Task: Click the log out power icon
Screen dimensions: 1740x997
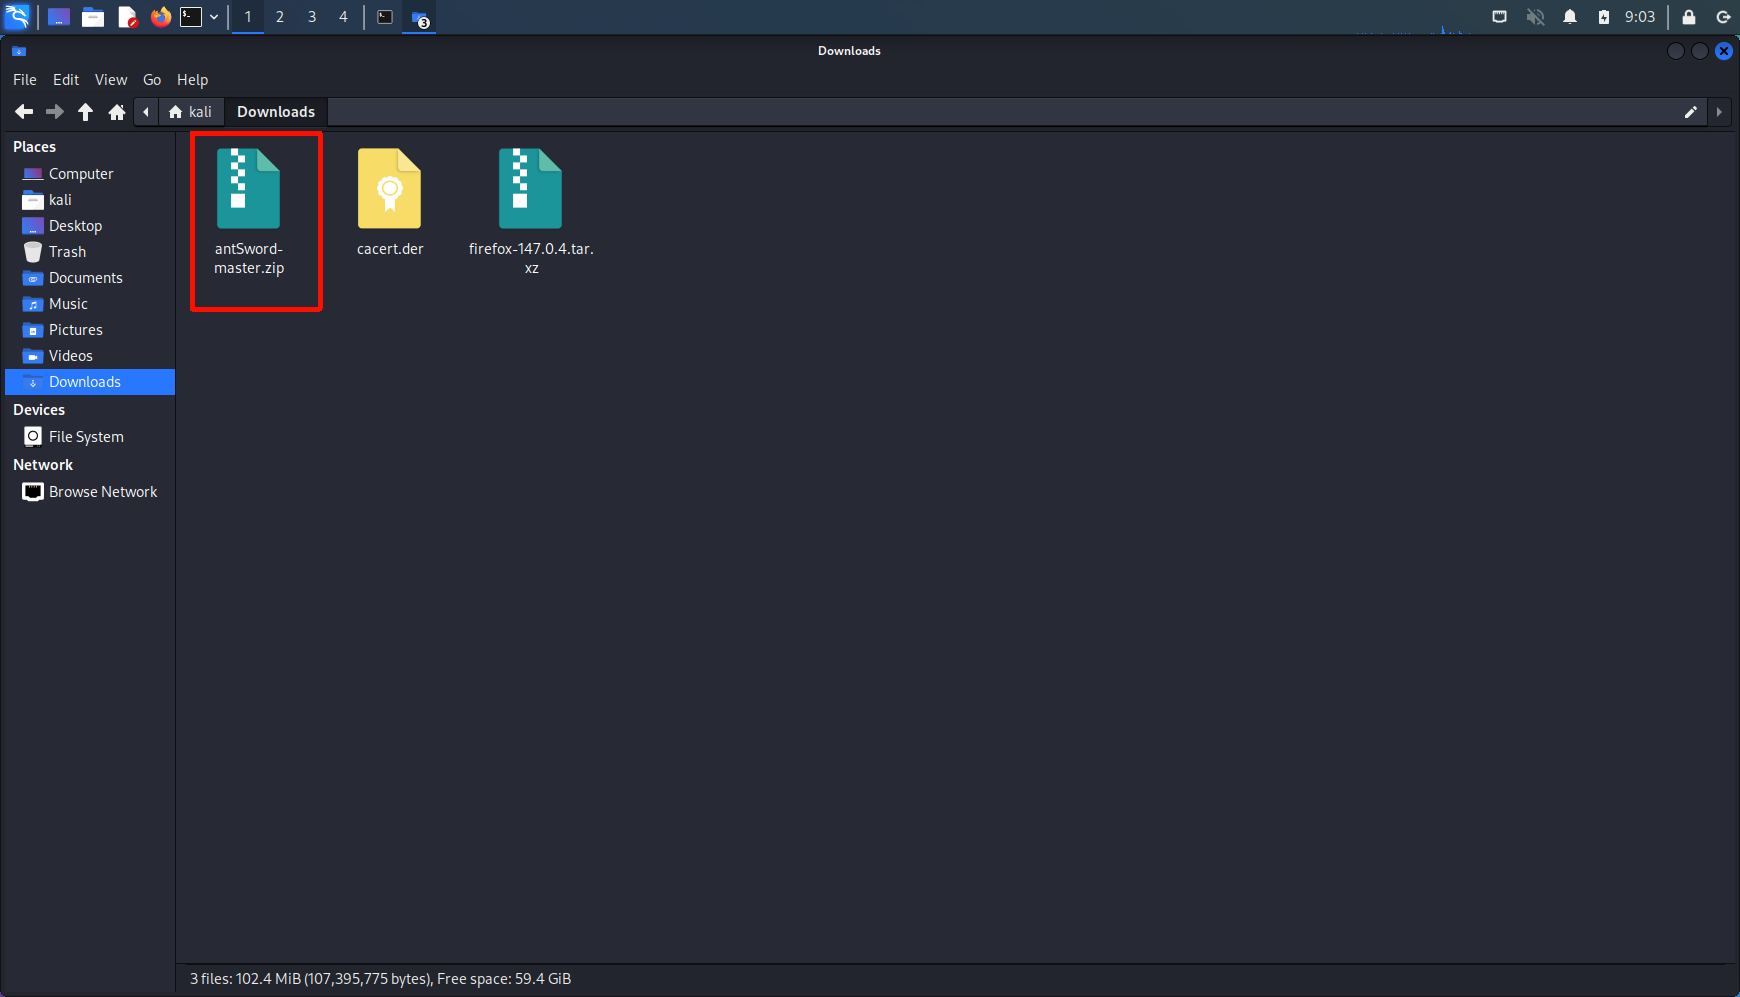Action: [1723, 17]
